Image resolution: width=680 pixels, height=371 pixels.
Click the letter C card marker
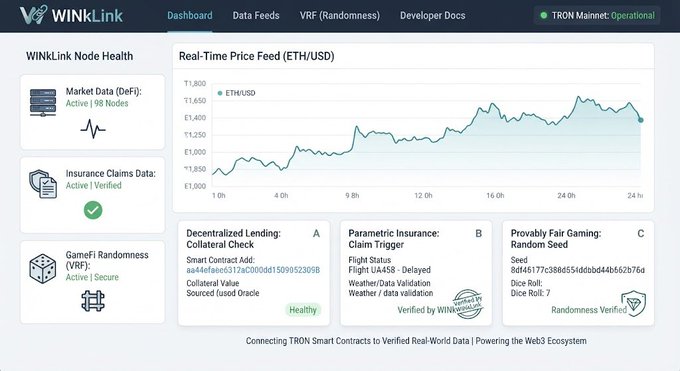click(x=641, y=233)
